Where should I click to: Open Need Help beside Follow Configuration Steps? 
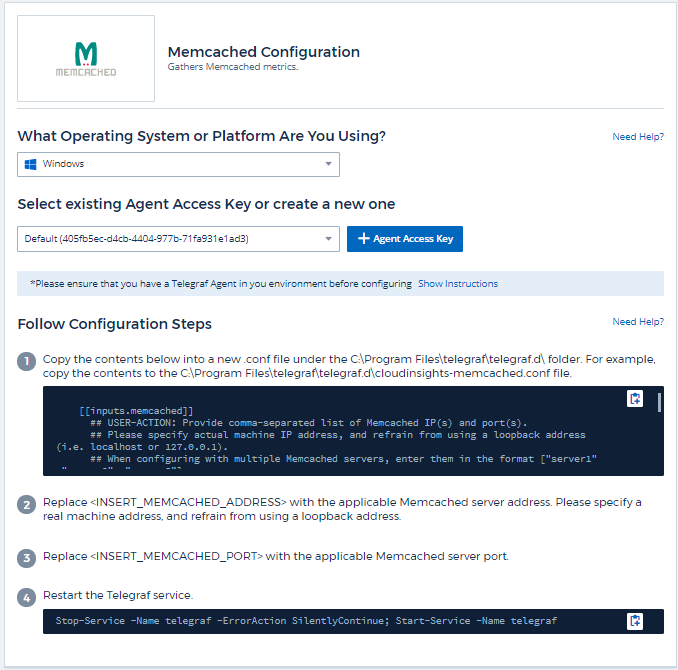[637, 322]
